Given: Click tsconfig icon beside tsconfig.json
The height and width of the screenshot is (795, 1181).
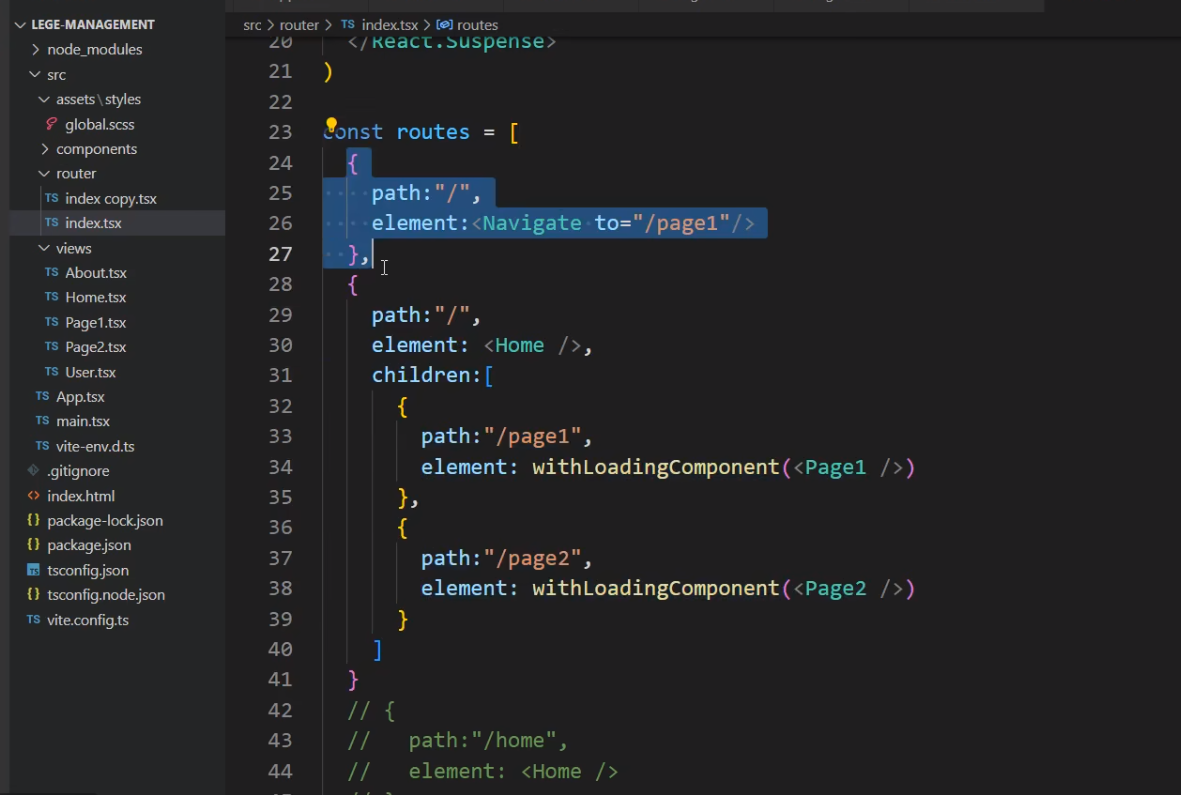Looking at the screenshot, I should click(33, 570).
